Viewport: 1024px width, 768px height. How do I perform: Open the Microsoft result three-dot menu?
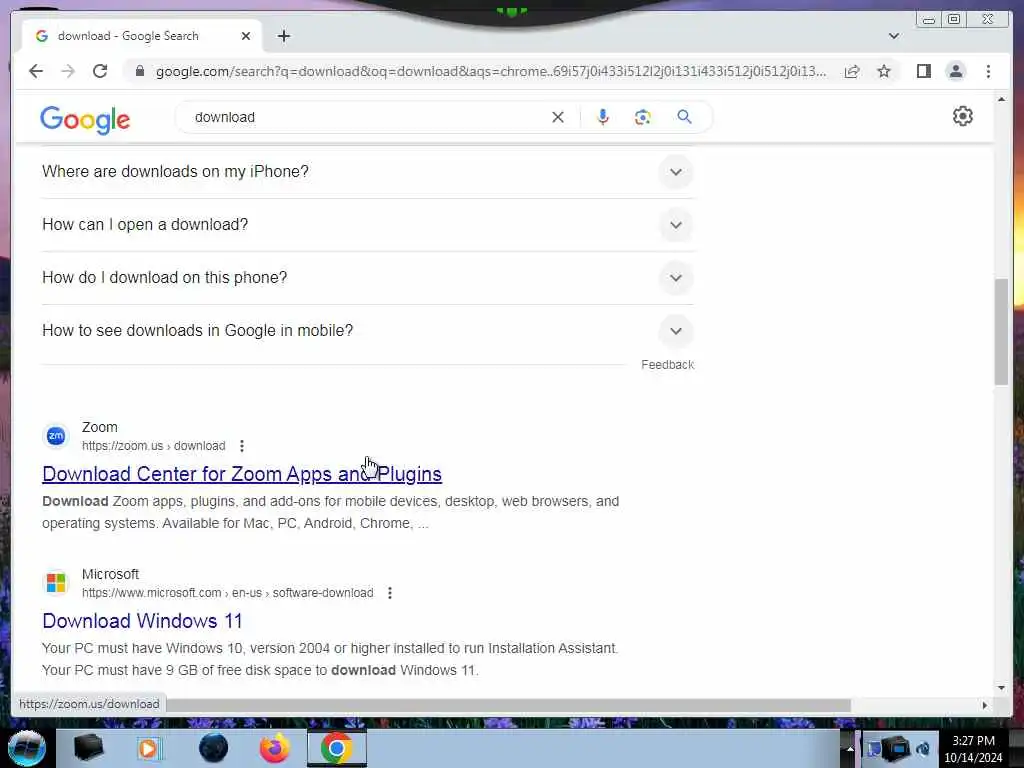click(x=390, y=593)
